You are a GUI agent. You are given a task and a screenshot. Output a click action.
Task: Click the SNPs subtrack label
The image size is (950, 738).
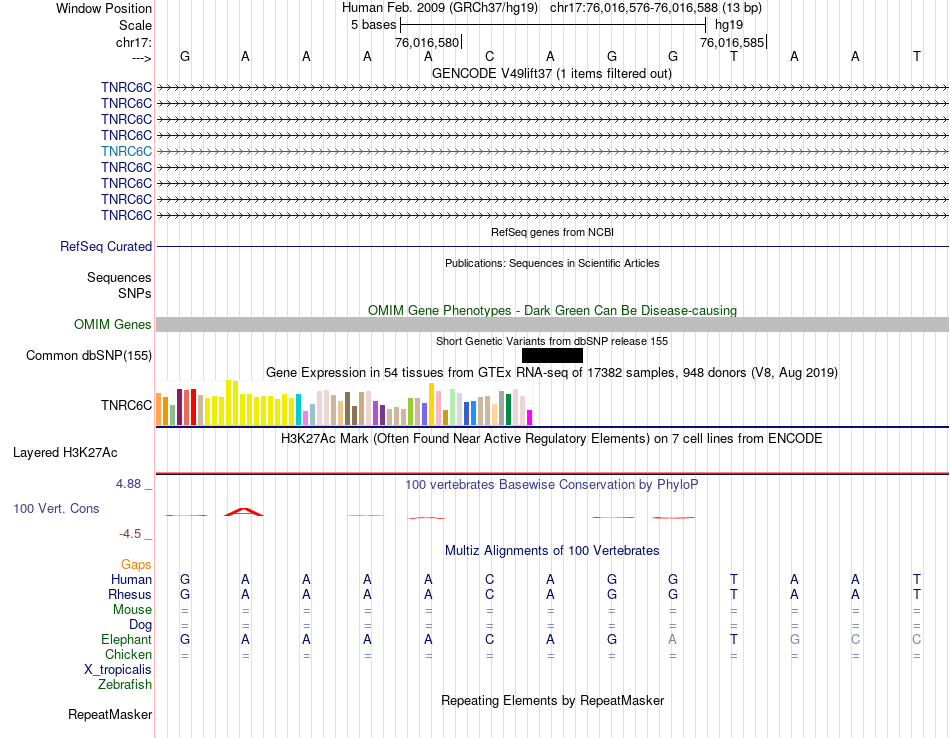pyautogui.click(x=135, y=293)
